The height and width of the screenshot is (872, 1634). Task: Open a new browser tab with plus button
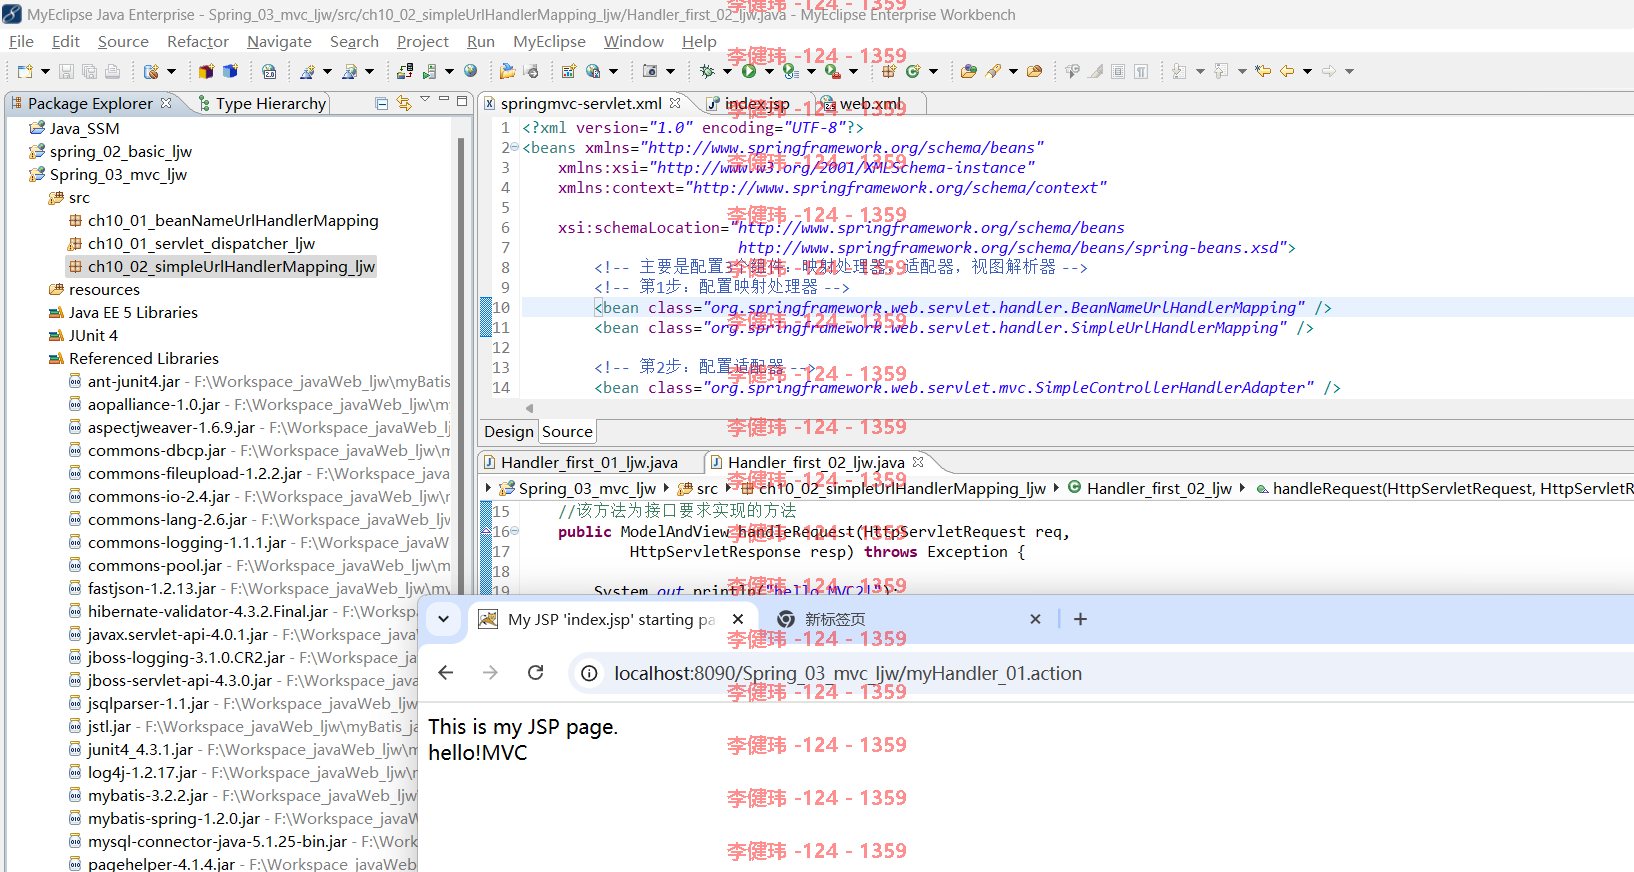coord(1080,619)
